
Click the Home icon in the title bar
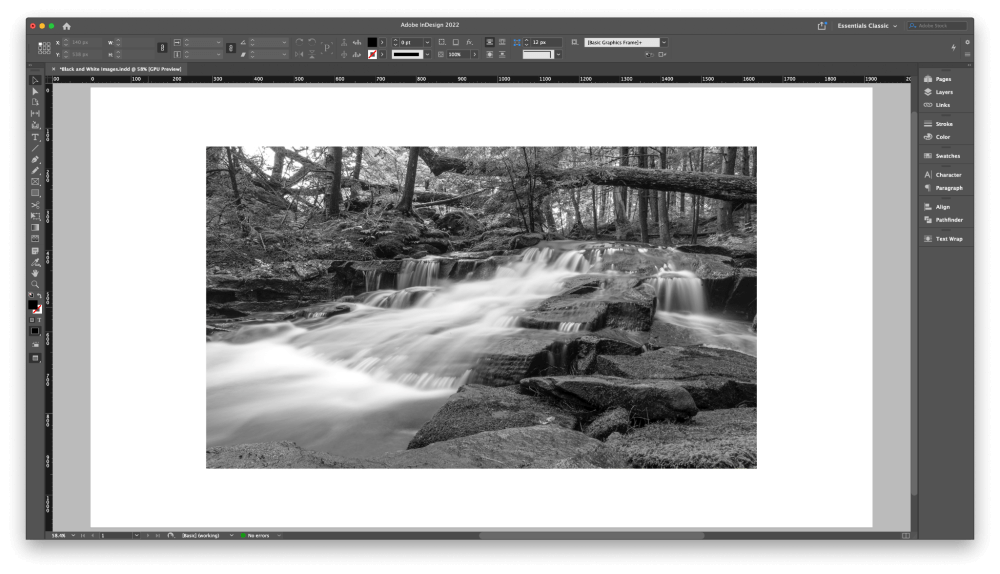66,26
